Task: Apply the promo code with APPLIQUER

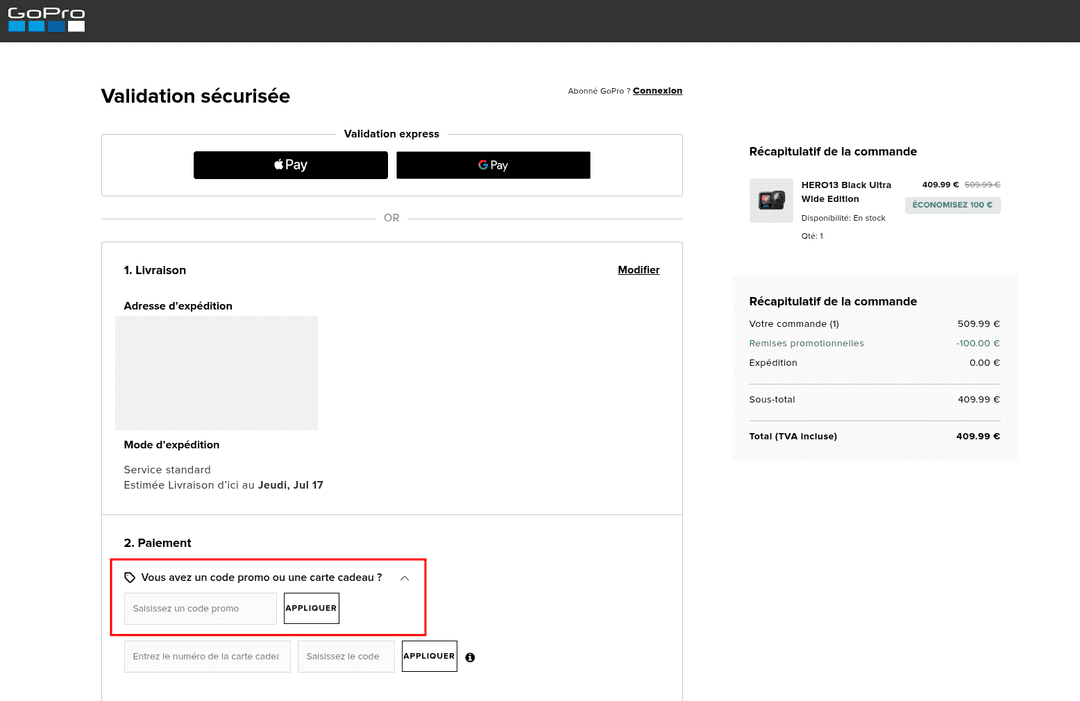Action: pyautogui.click(x=311, y=609)
